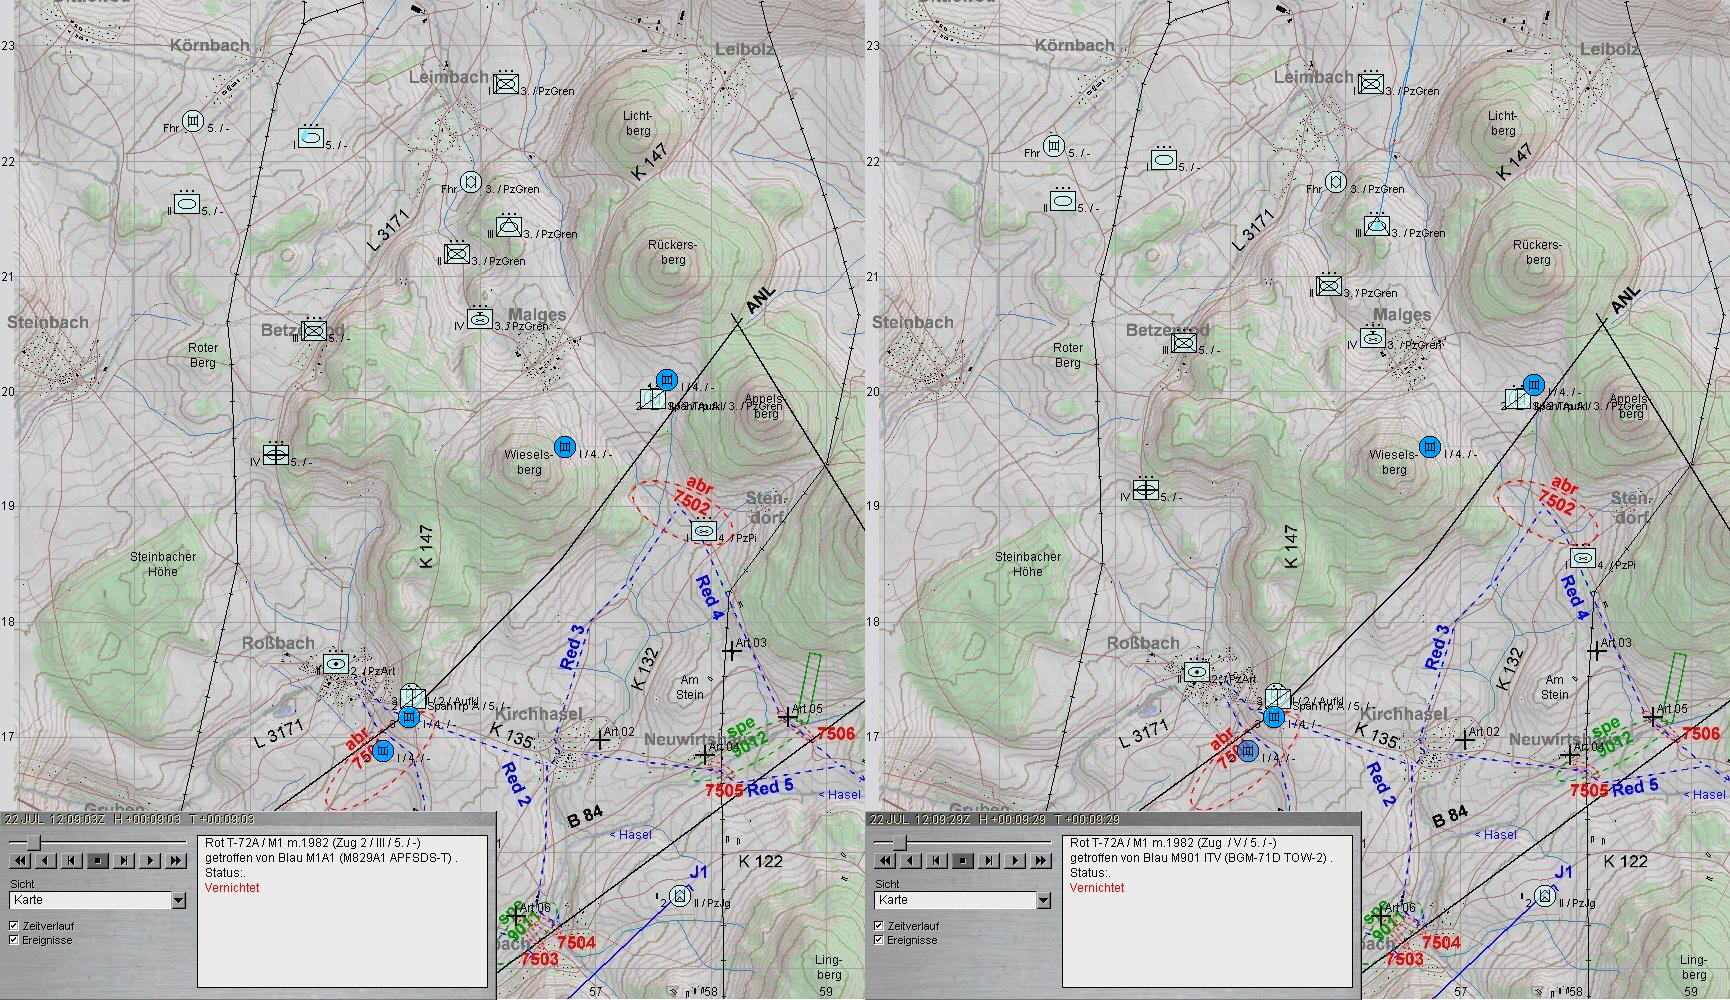The height and width of the screenshot is (1000, 1730).
Task: Uncheck Zeitverlauf in the left panel
Action: (14, 926)
